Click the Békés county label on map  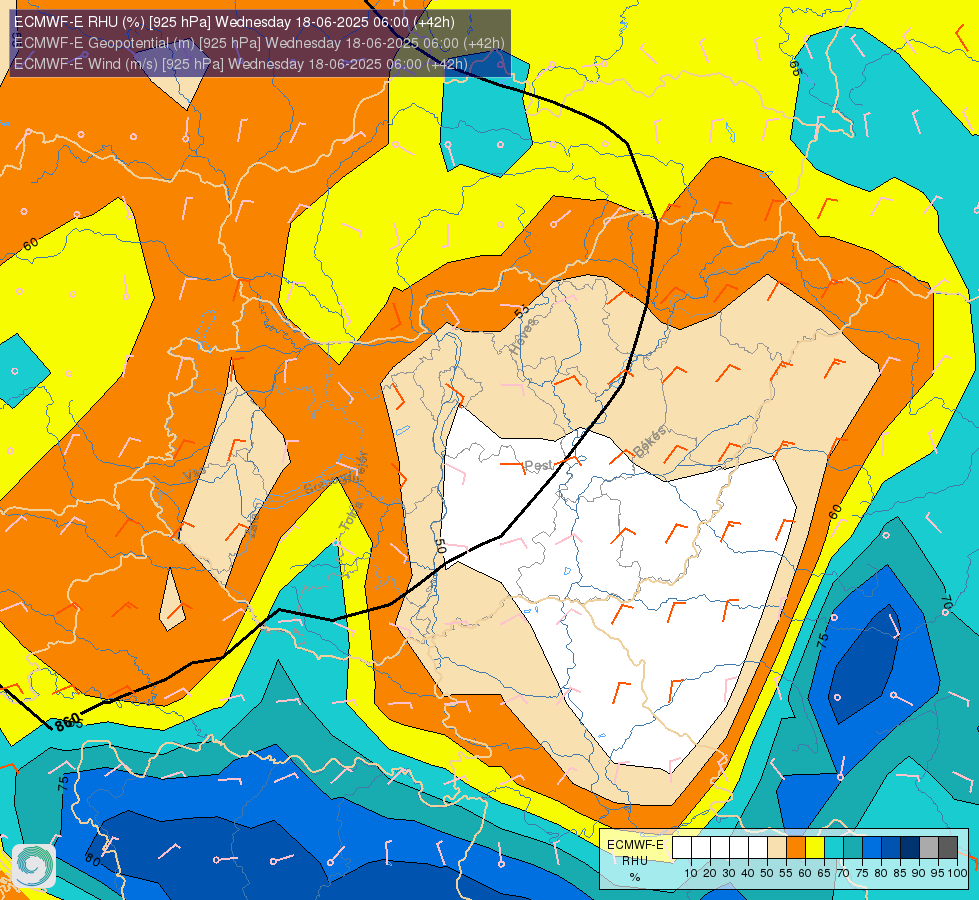650,441
